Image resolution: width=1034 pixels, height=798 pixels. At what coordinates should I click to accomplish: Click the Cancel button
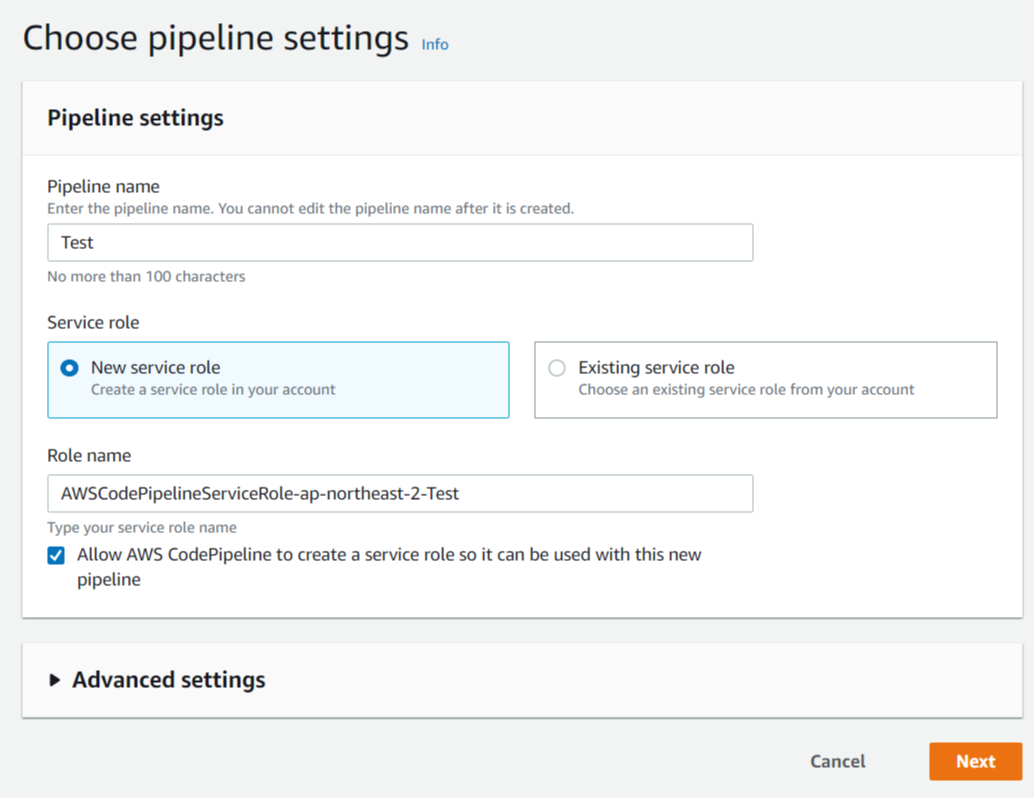click(x=837, y=762)
